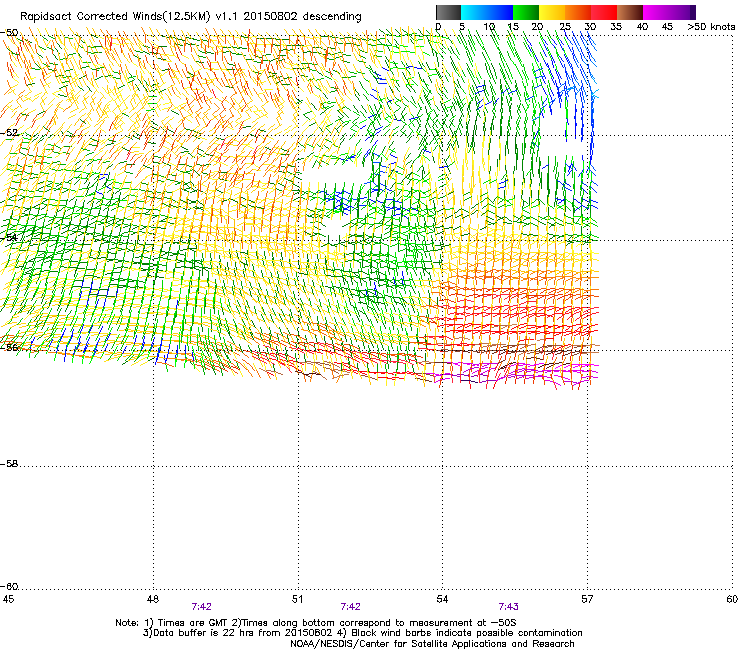Click the cyan 5 knots legend swatch
Image resolution: width=740 pixels, height=650 pixels.
pyautogui.click(x=474, y=12)
